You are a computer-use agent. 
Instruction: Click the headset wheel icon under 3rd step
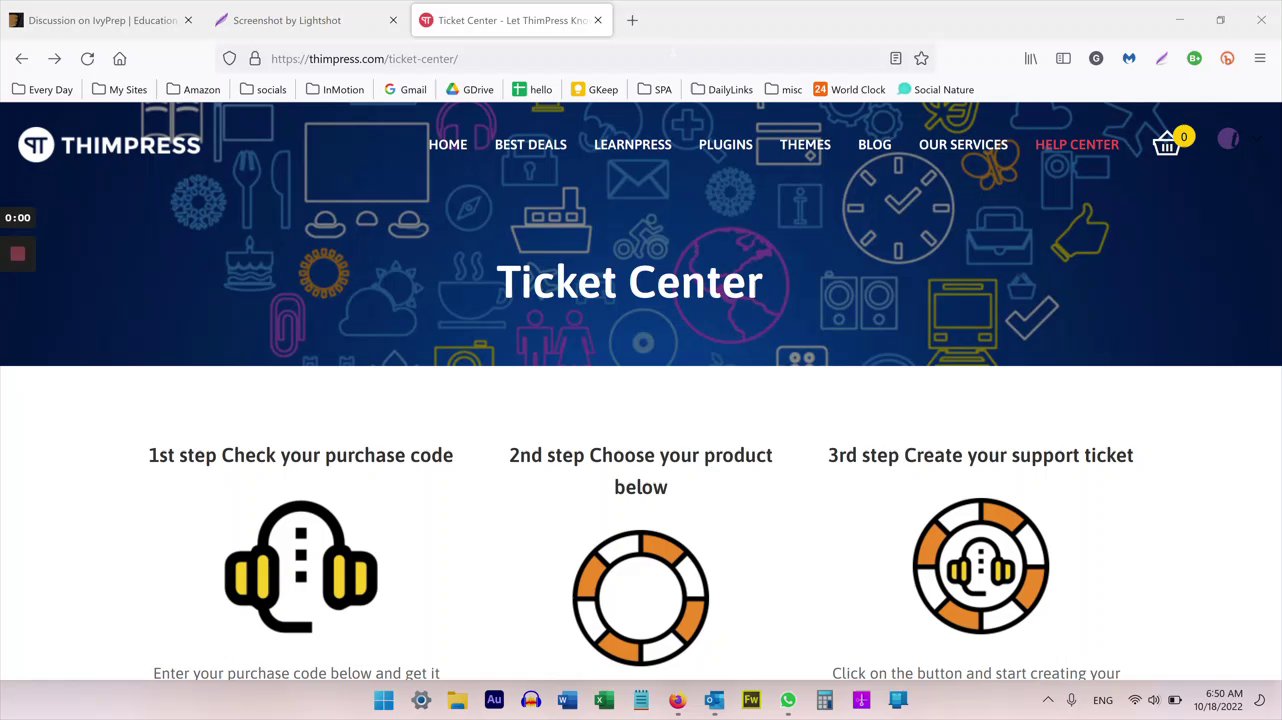point(981,567)
